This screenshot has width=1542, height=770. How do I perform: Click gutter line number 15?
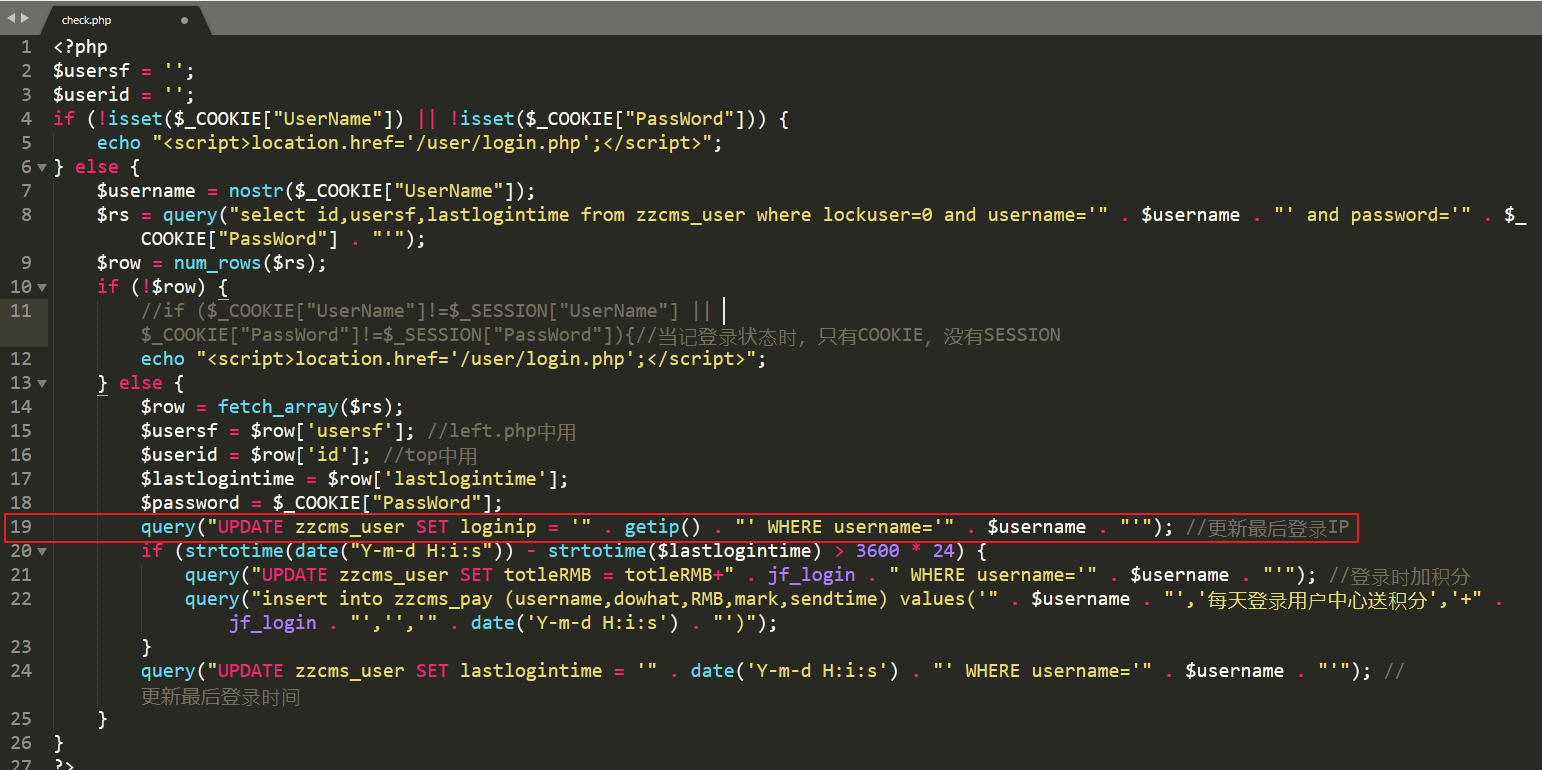[x=21, y=431]
